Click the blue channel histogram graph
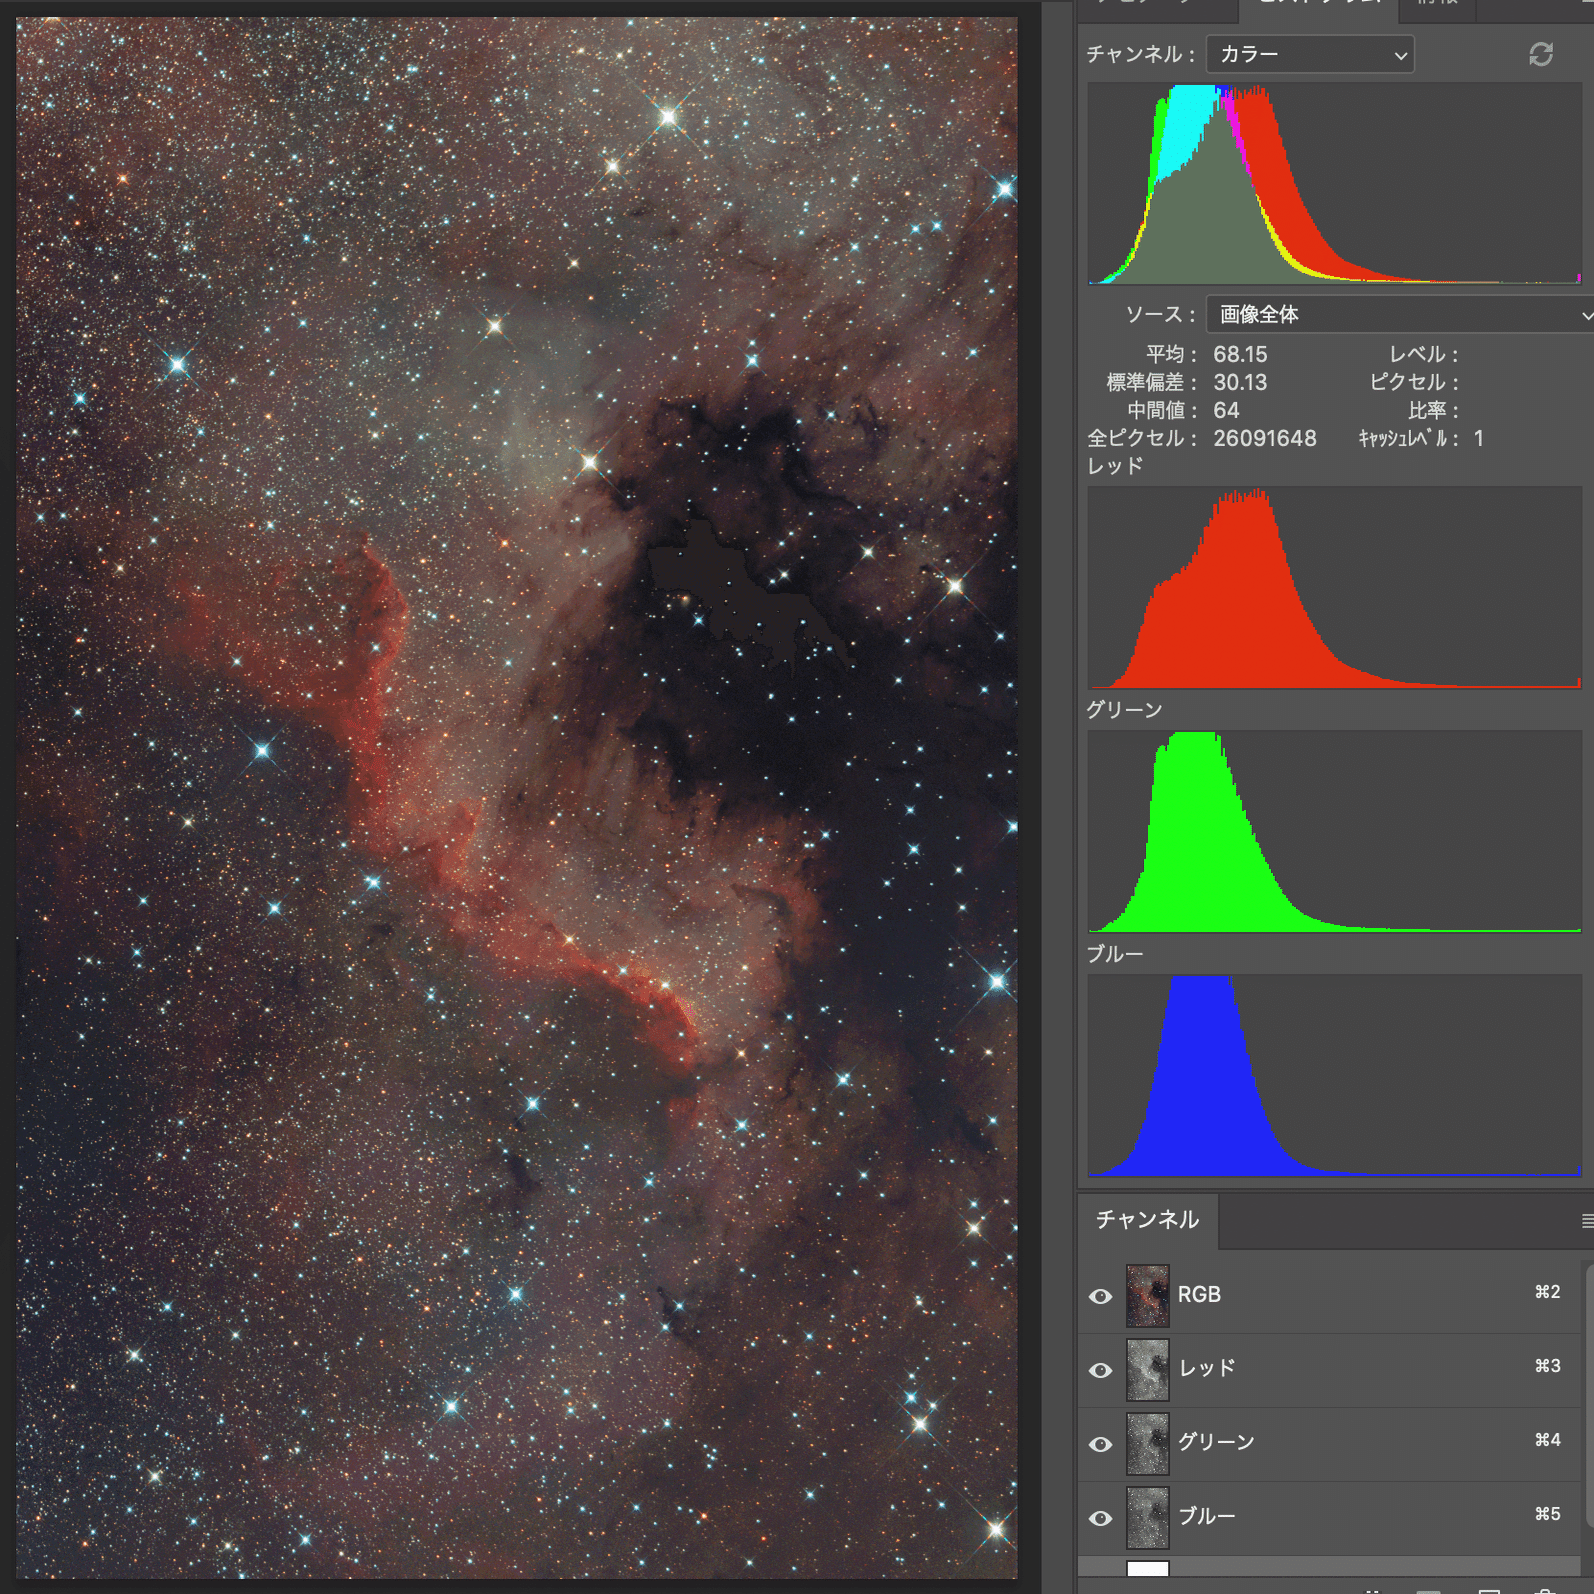Image resolution: width=1594 pixels, height=1594 pixels. click(1335, 1076)
